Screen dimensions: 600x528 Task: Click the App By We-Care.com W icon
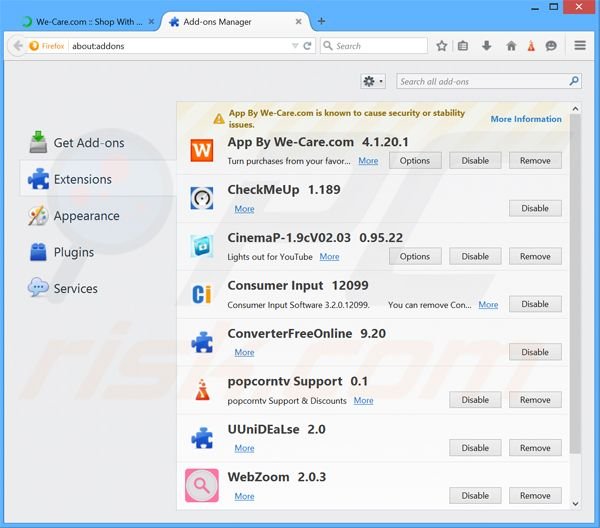tap(202, 150)
